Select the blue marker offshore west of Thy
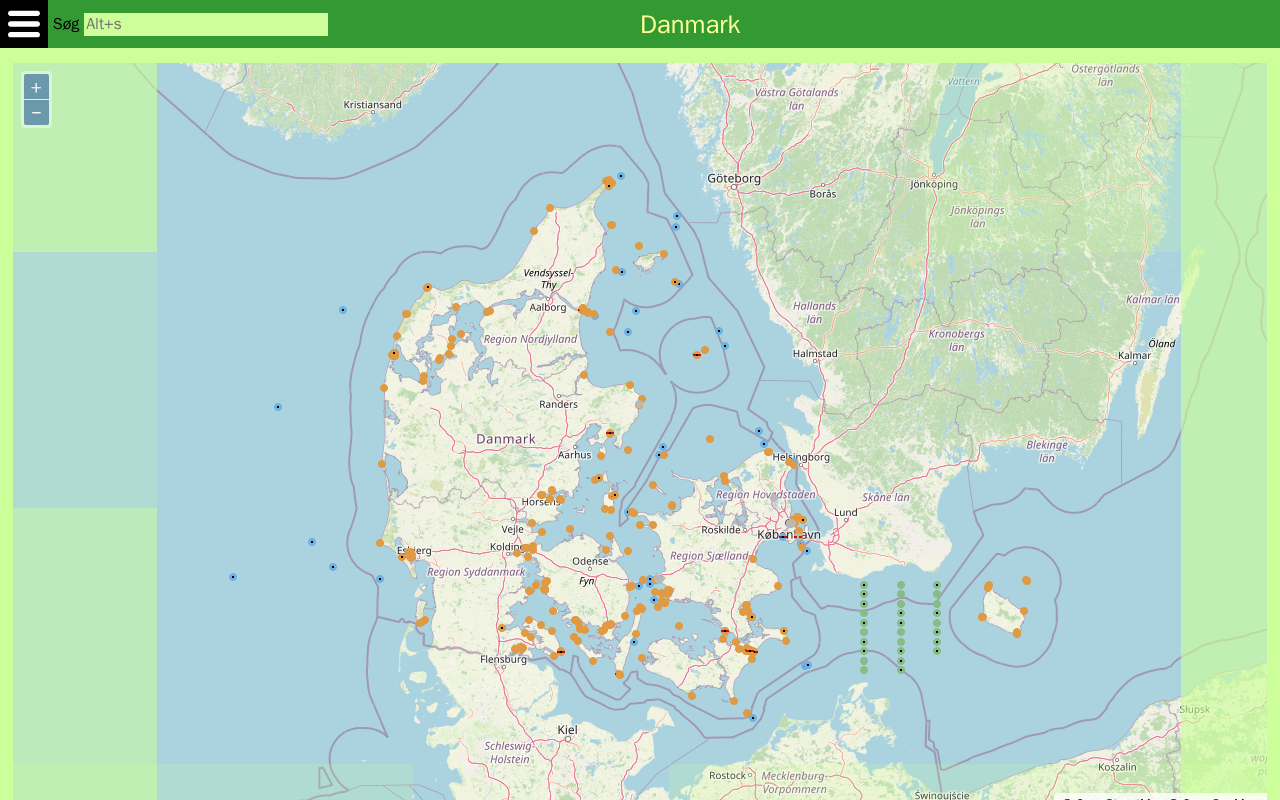 pyautogui.click(x=343, y=310)
